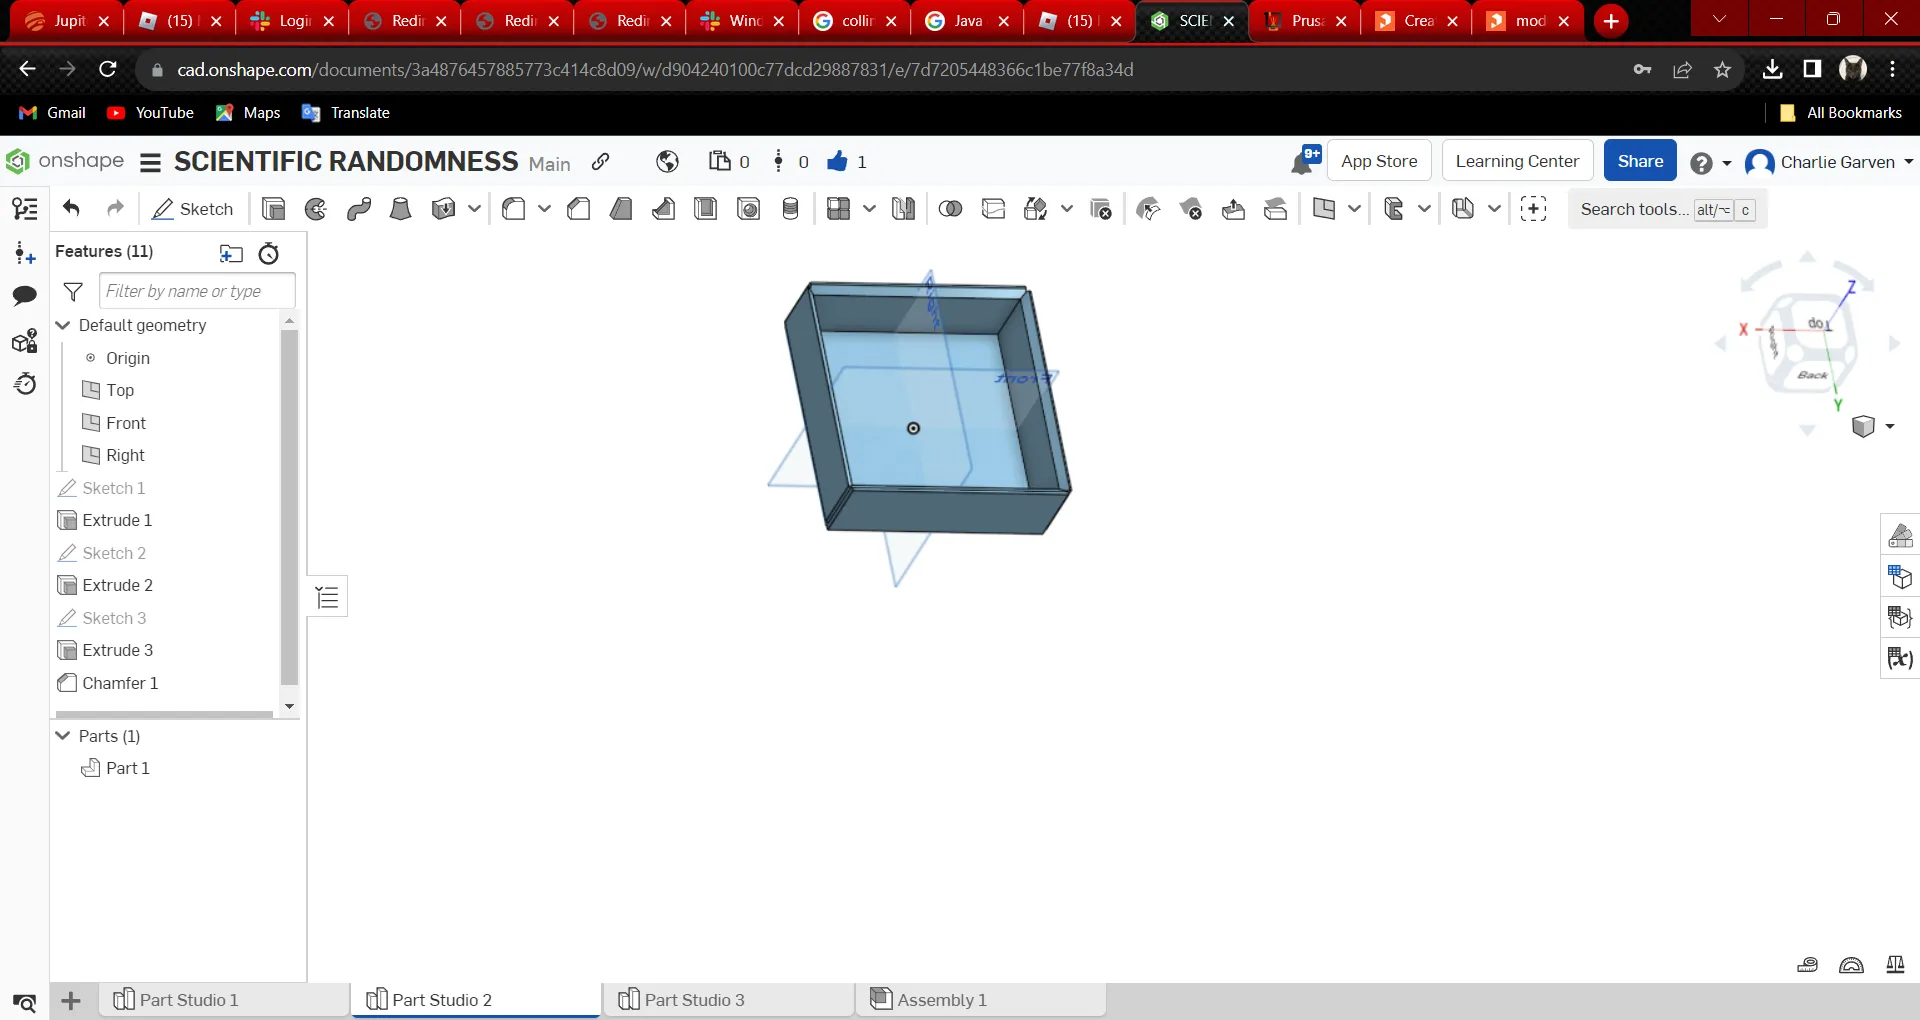
Task: Start a new Sketch
Action: pos(192,209)
